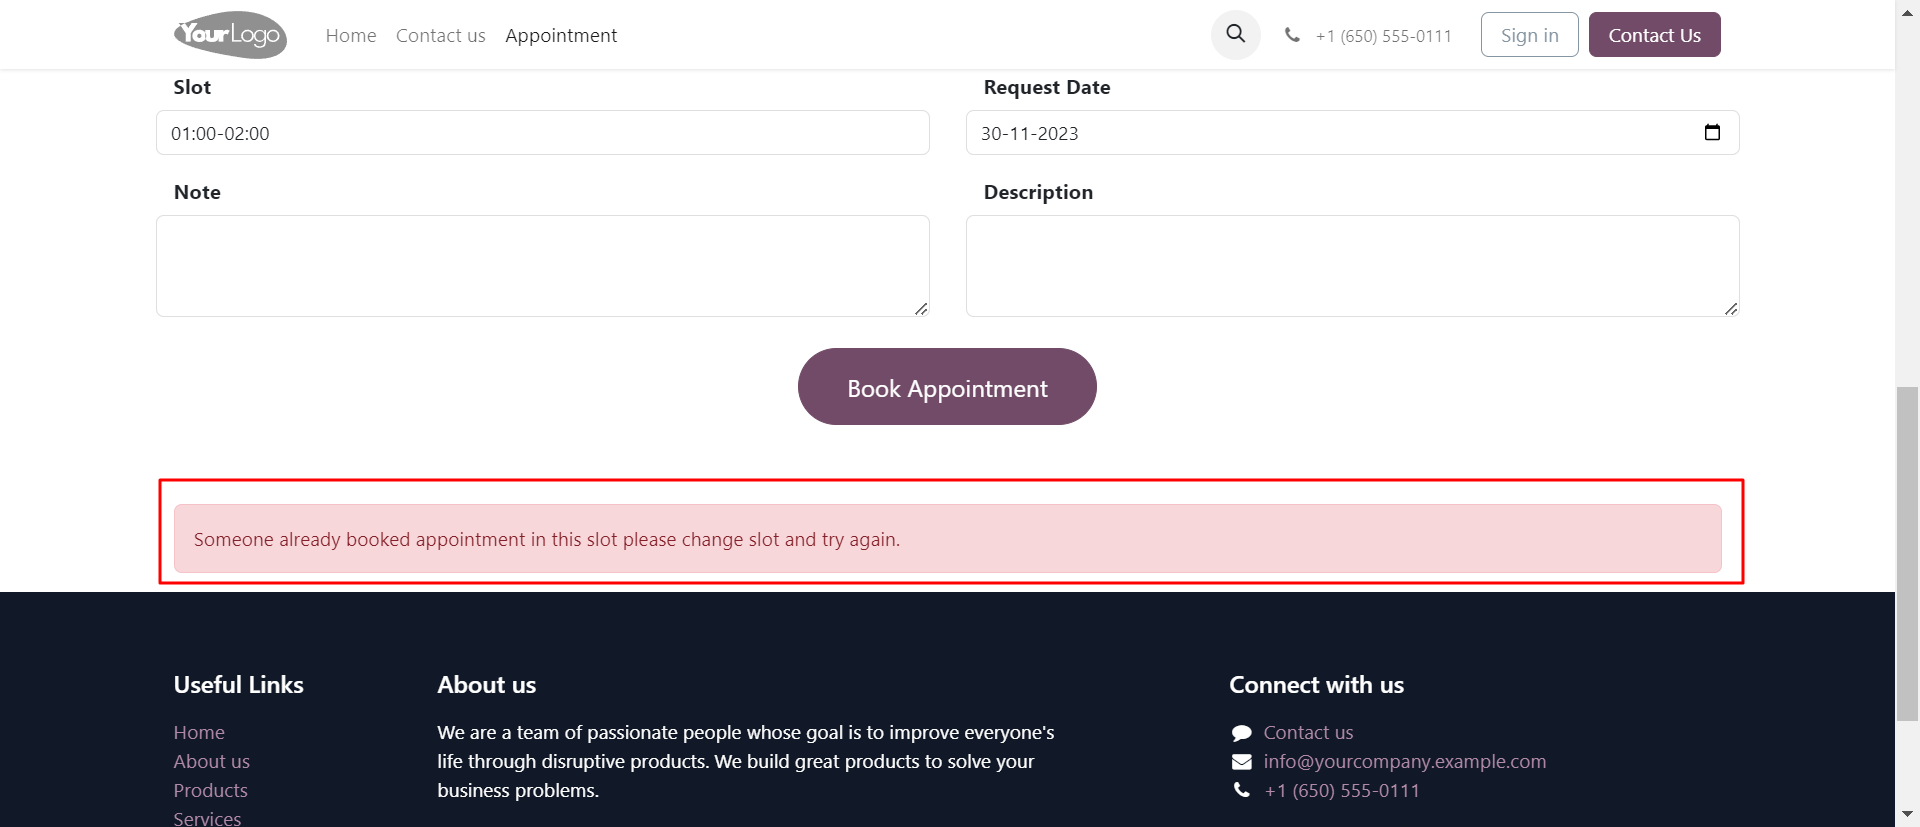Open the Products footer link
The height and width of the screenshot is (827, 1920).
point(210,790)
